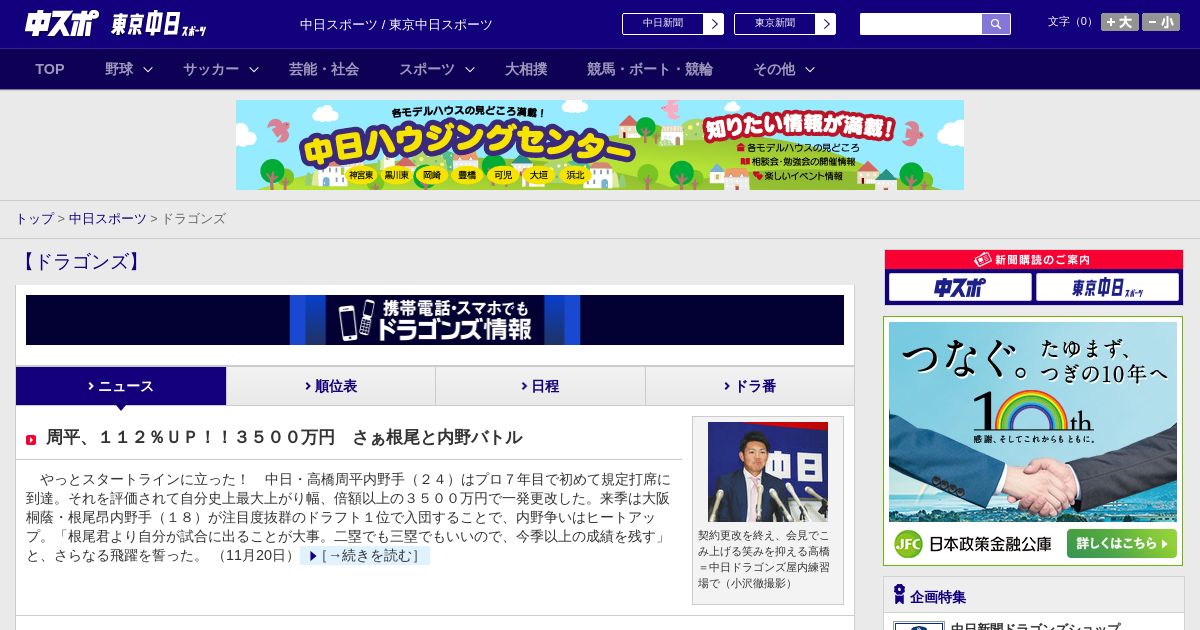The image size is (1200, 630).
Task: Open the スポーツ navigation menu
Action: pyautogui.click(x=427, y=69)
